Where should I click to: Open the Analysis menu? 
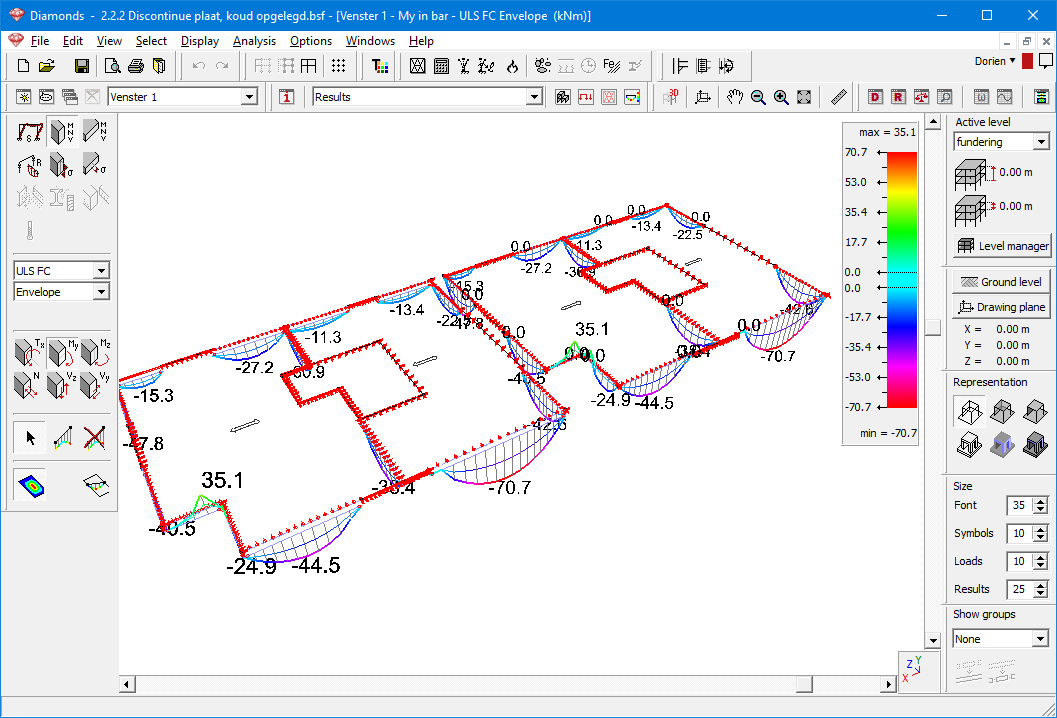(254, 40)
